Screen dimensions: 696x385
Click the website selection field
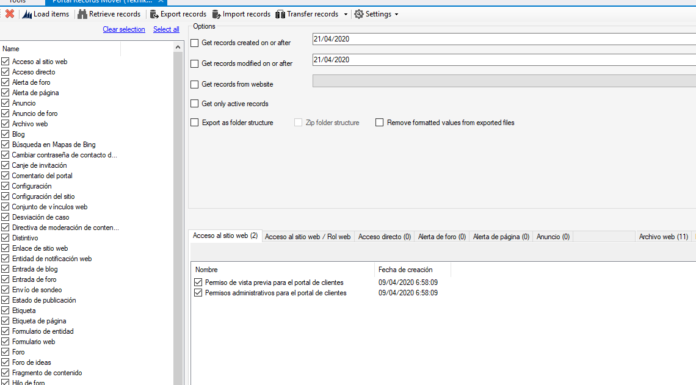(x=504, y=81)
